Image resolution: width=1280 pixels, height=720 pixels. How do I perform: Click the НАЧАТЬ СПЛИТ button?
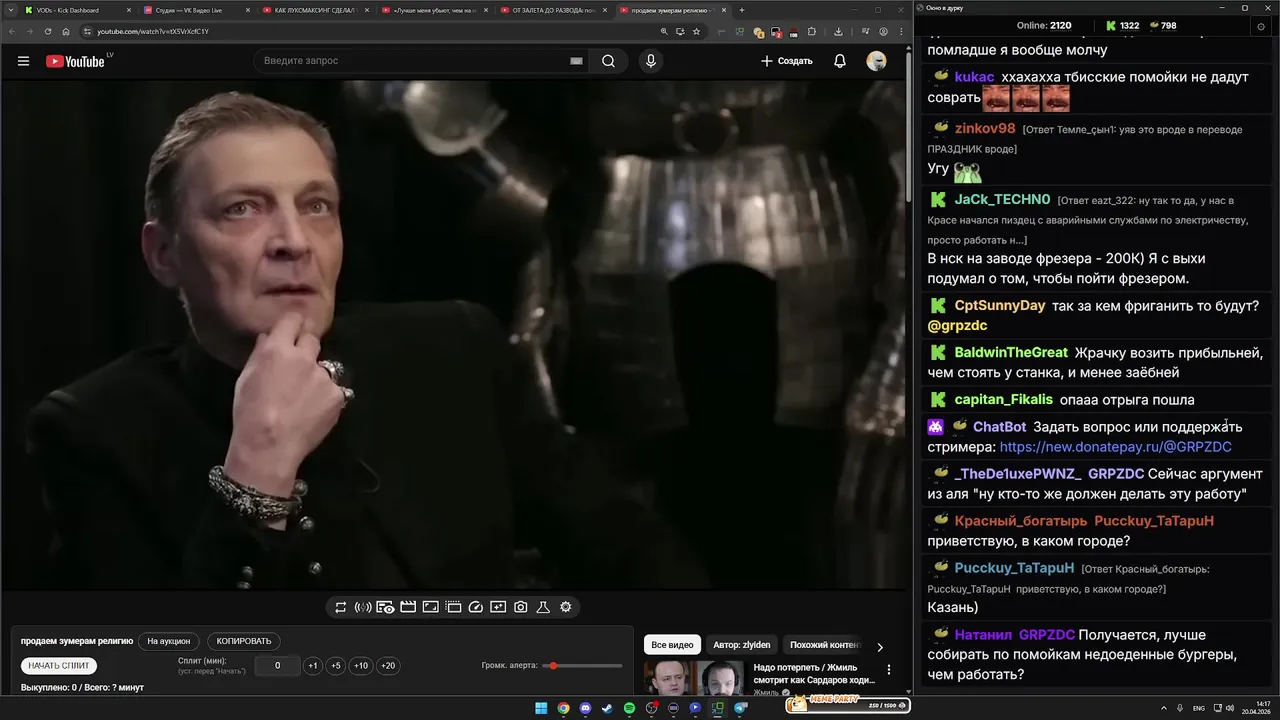tap(59, 666)
